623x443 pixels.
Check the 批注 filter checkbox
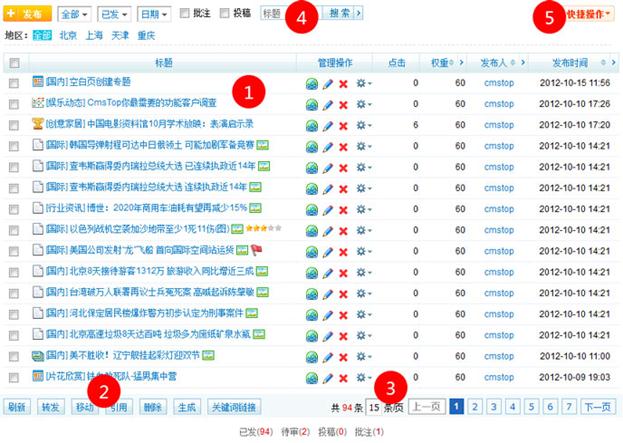(184, 13)
